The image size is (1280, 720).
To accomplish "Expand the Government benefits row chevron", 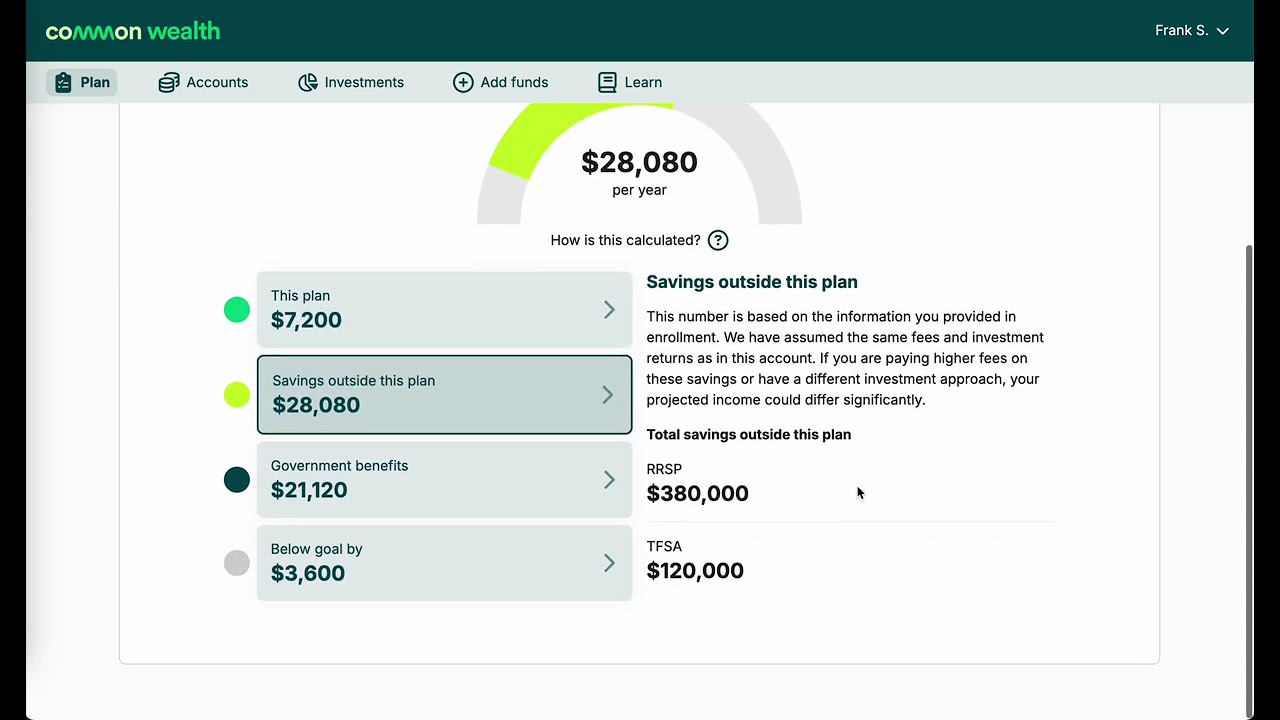I will [x=609, y=480].
